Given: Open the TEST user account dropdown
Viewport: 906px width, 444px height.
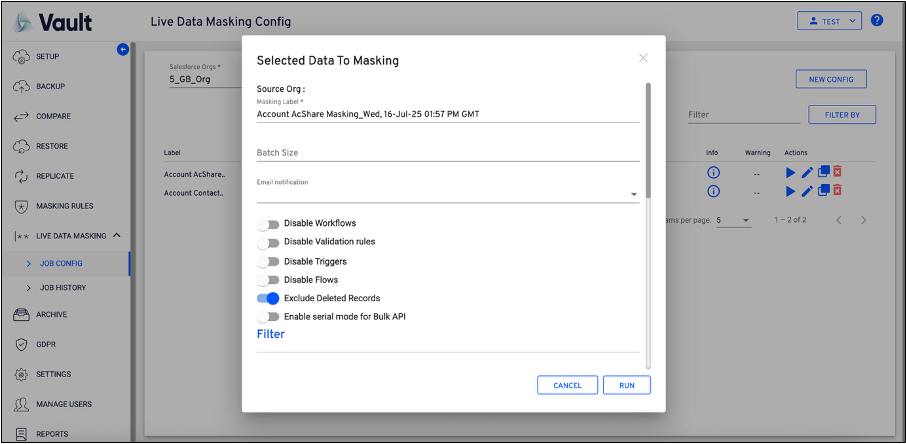Looking at the screenshot, I should point(829,20).
